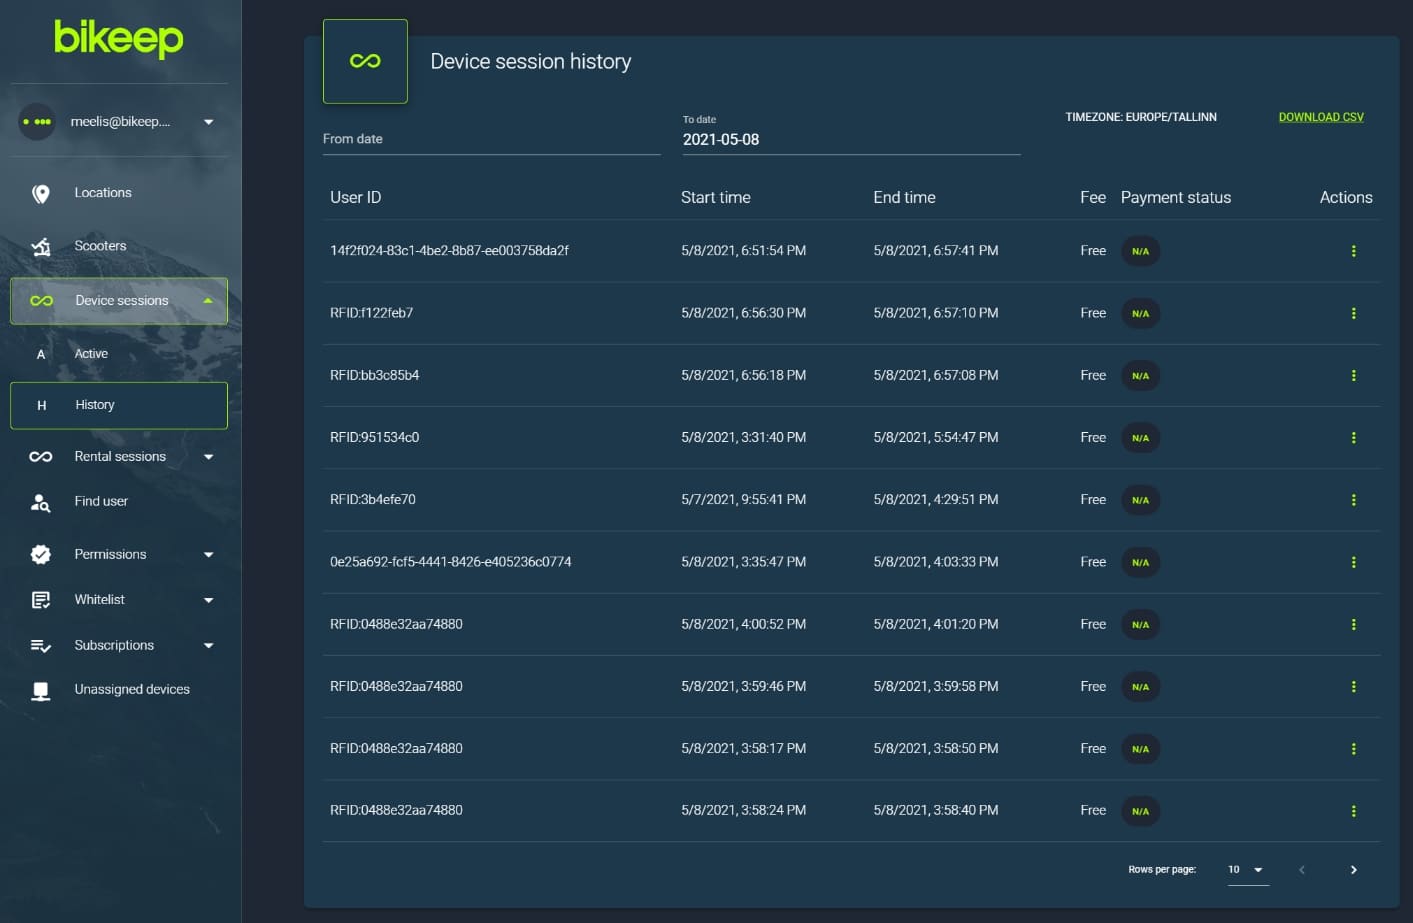Viewport: 1413px width, 923px height.
Task: Click the User ID column header
Action: [356, 197]
